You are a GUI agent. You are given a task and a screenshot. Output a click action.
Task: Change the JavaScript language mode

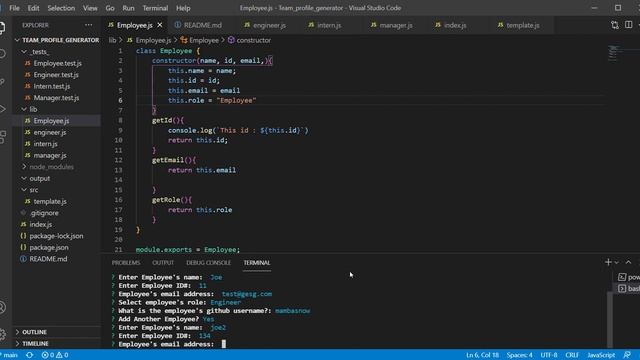[601, 355]
